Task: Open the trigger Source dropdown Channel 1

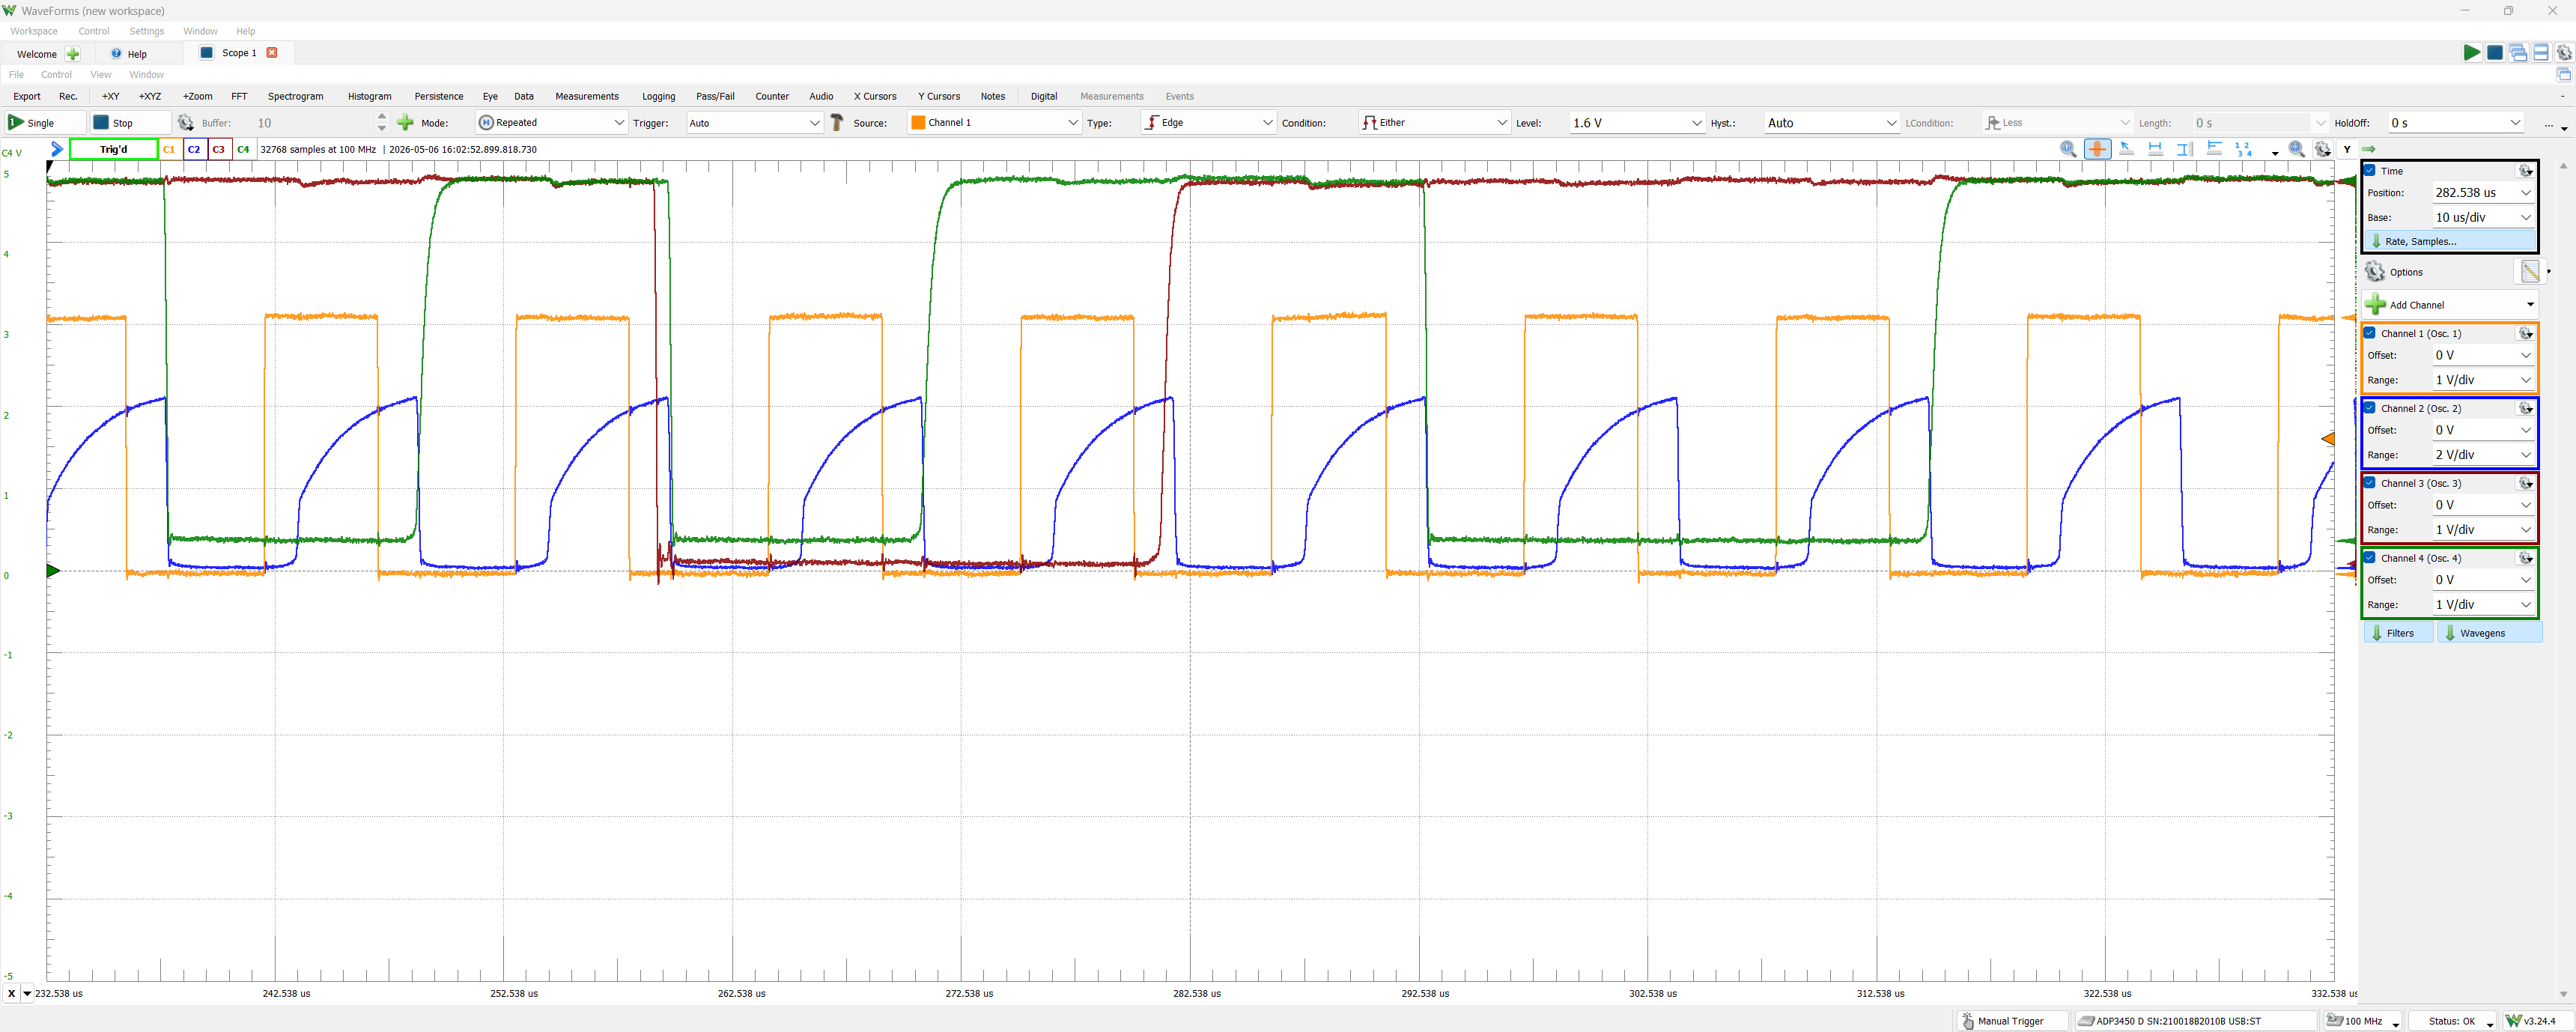Action: [x=994, y=123]
